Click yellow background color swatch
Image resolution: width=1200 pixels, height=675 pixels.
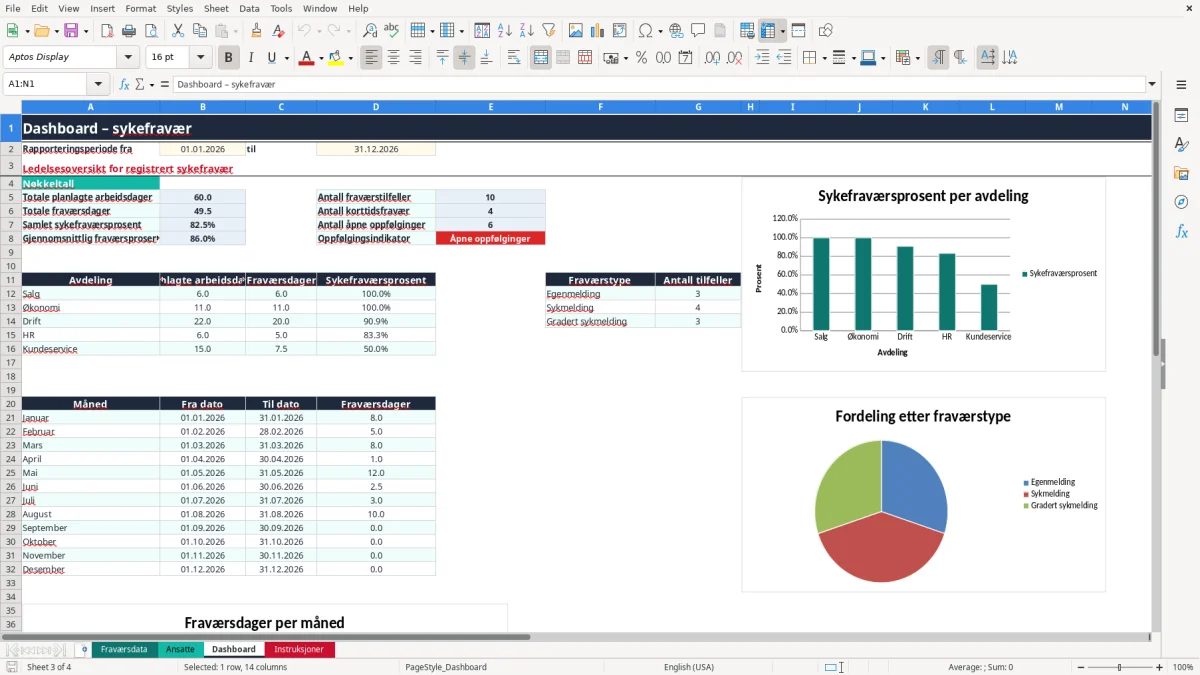pyautogui.click(x=336, y=58)
